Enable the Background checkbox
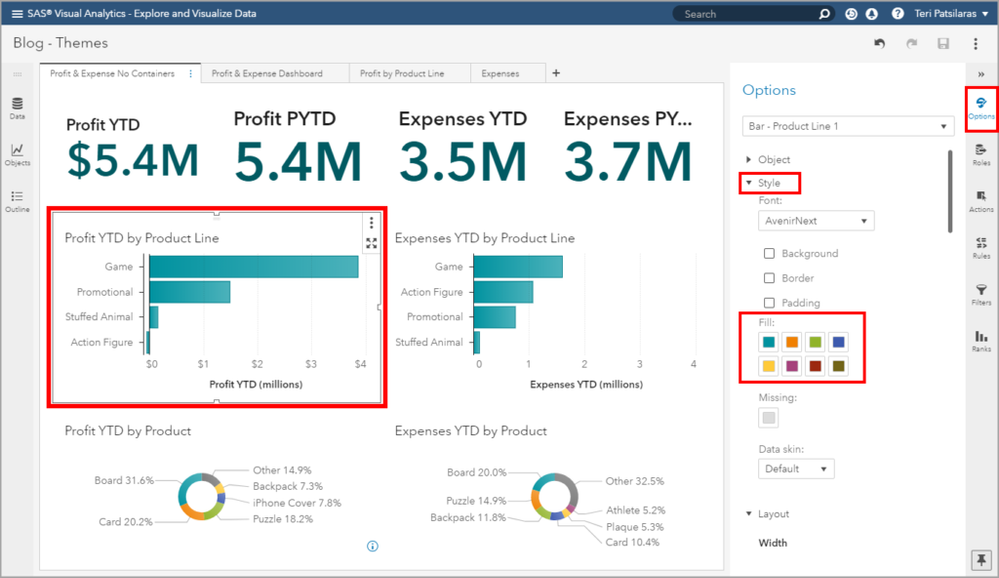Screen dimensions: 999x578 [769, 254]
